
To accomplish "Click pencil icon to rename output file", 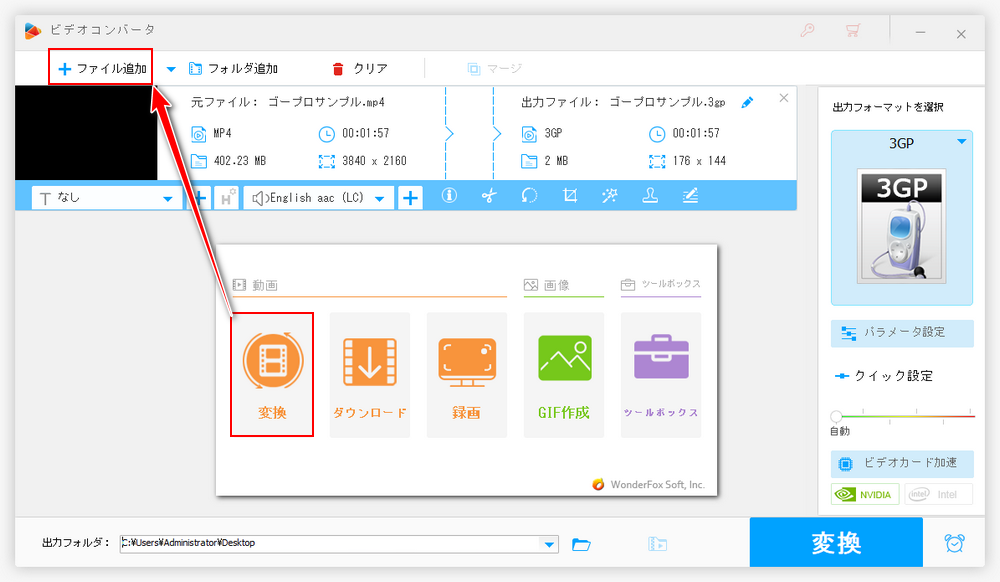I will (747, 102).
